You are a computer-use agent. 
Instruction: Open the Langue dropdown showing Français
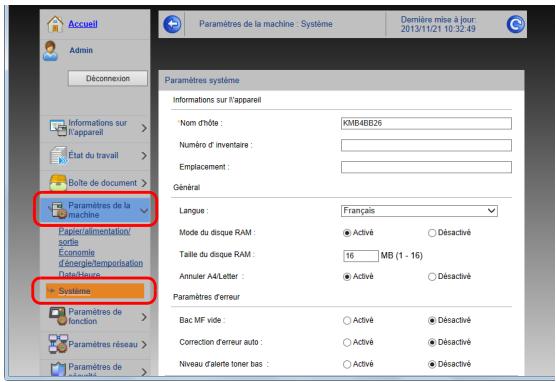coord(419,211)
